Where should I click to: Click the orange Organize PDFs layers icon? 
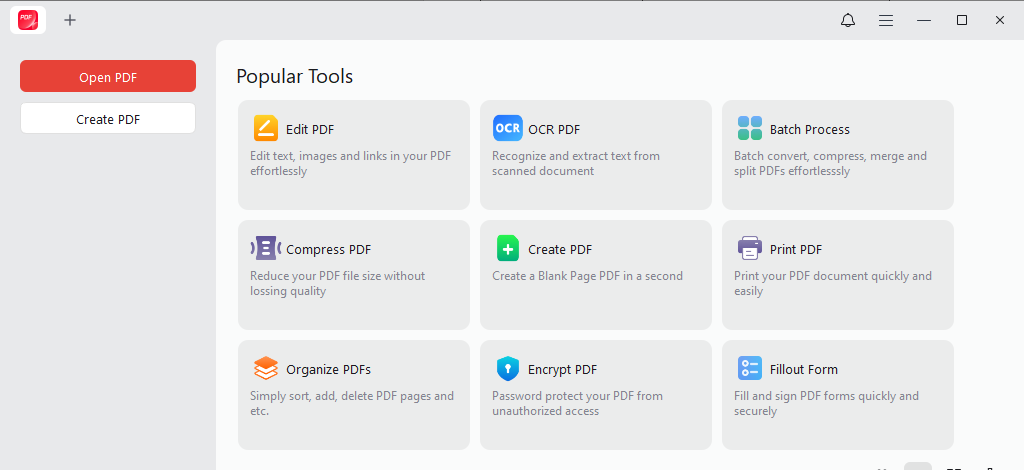[x=266, y=369]
